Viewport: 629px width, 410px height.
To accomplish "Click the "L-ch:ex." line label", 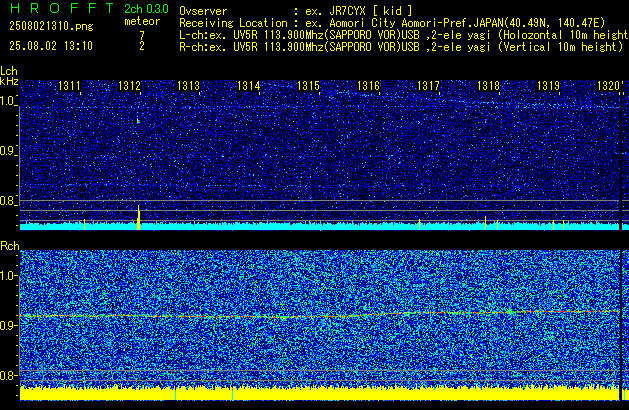I will (203, 35).
